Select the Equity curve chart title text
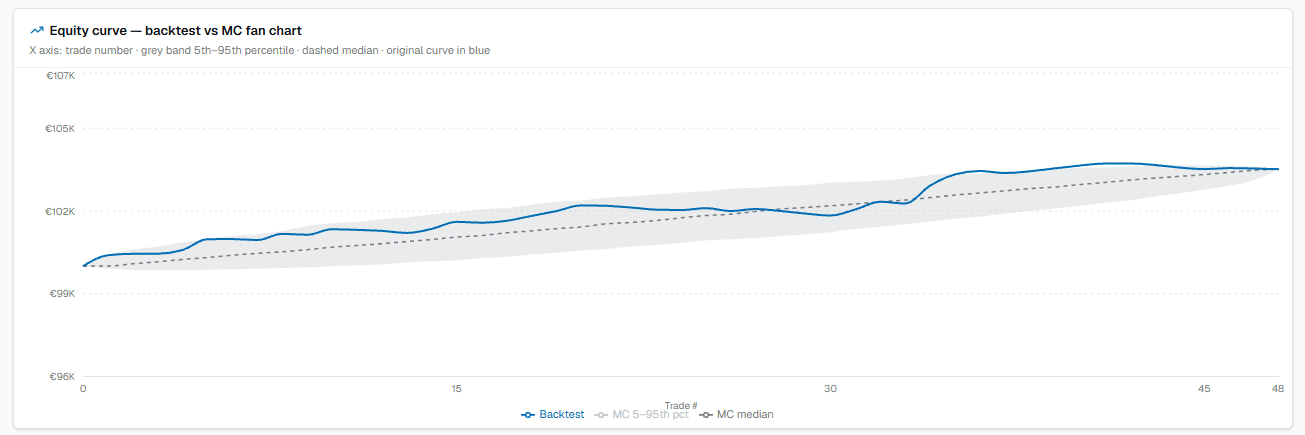The width and height of the screenshot is (1305, 435). [x=176, y=31]
